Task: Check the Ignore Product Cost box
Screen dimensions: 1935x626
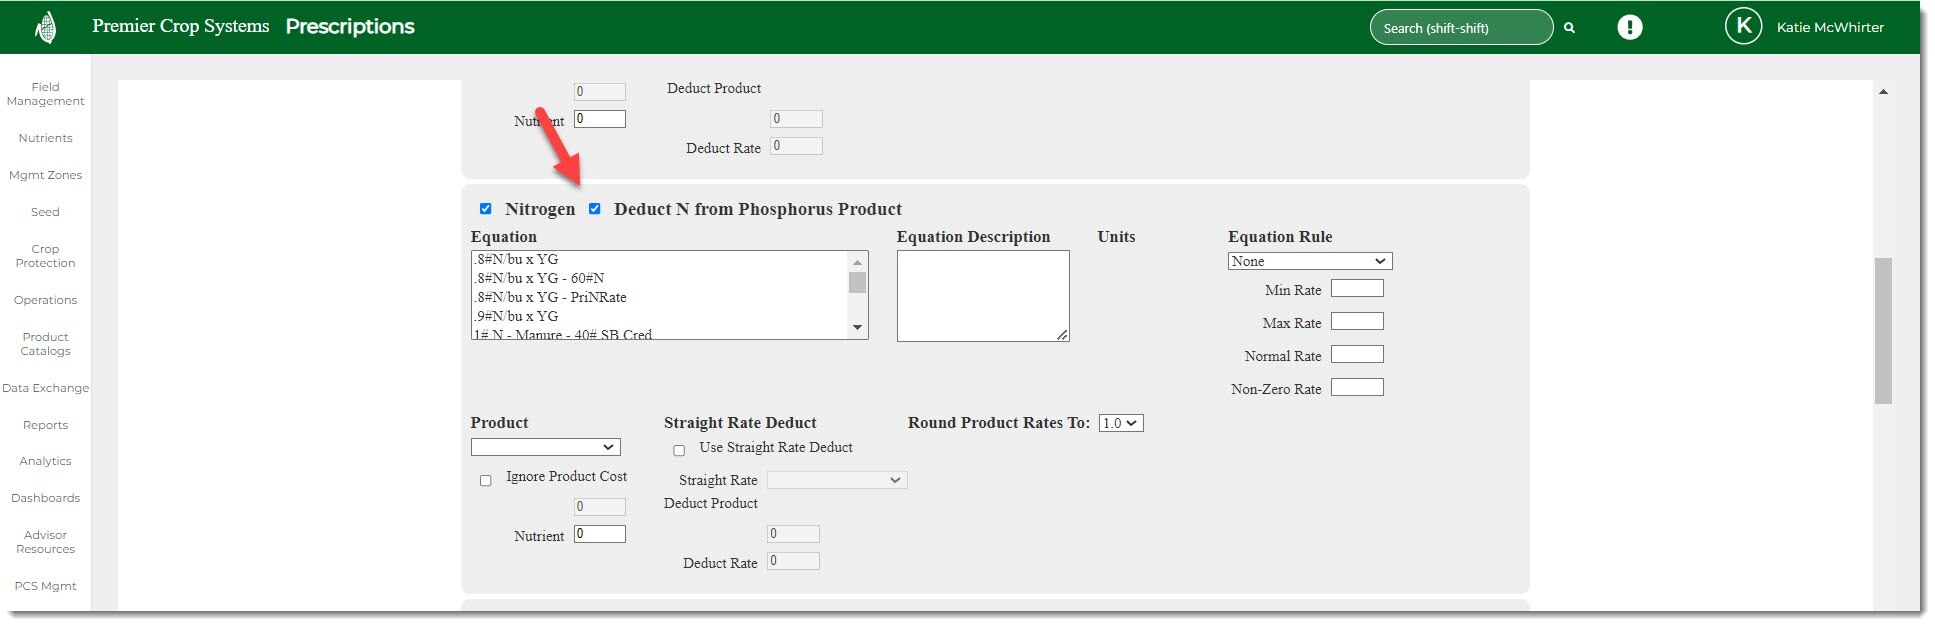Action: 486,480
